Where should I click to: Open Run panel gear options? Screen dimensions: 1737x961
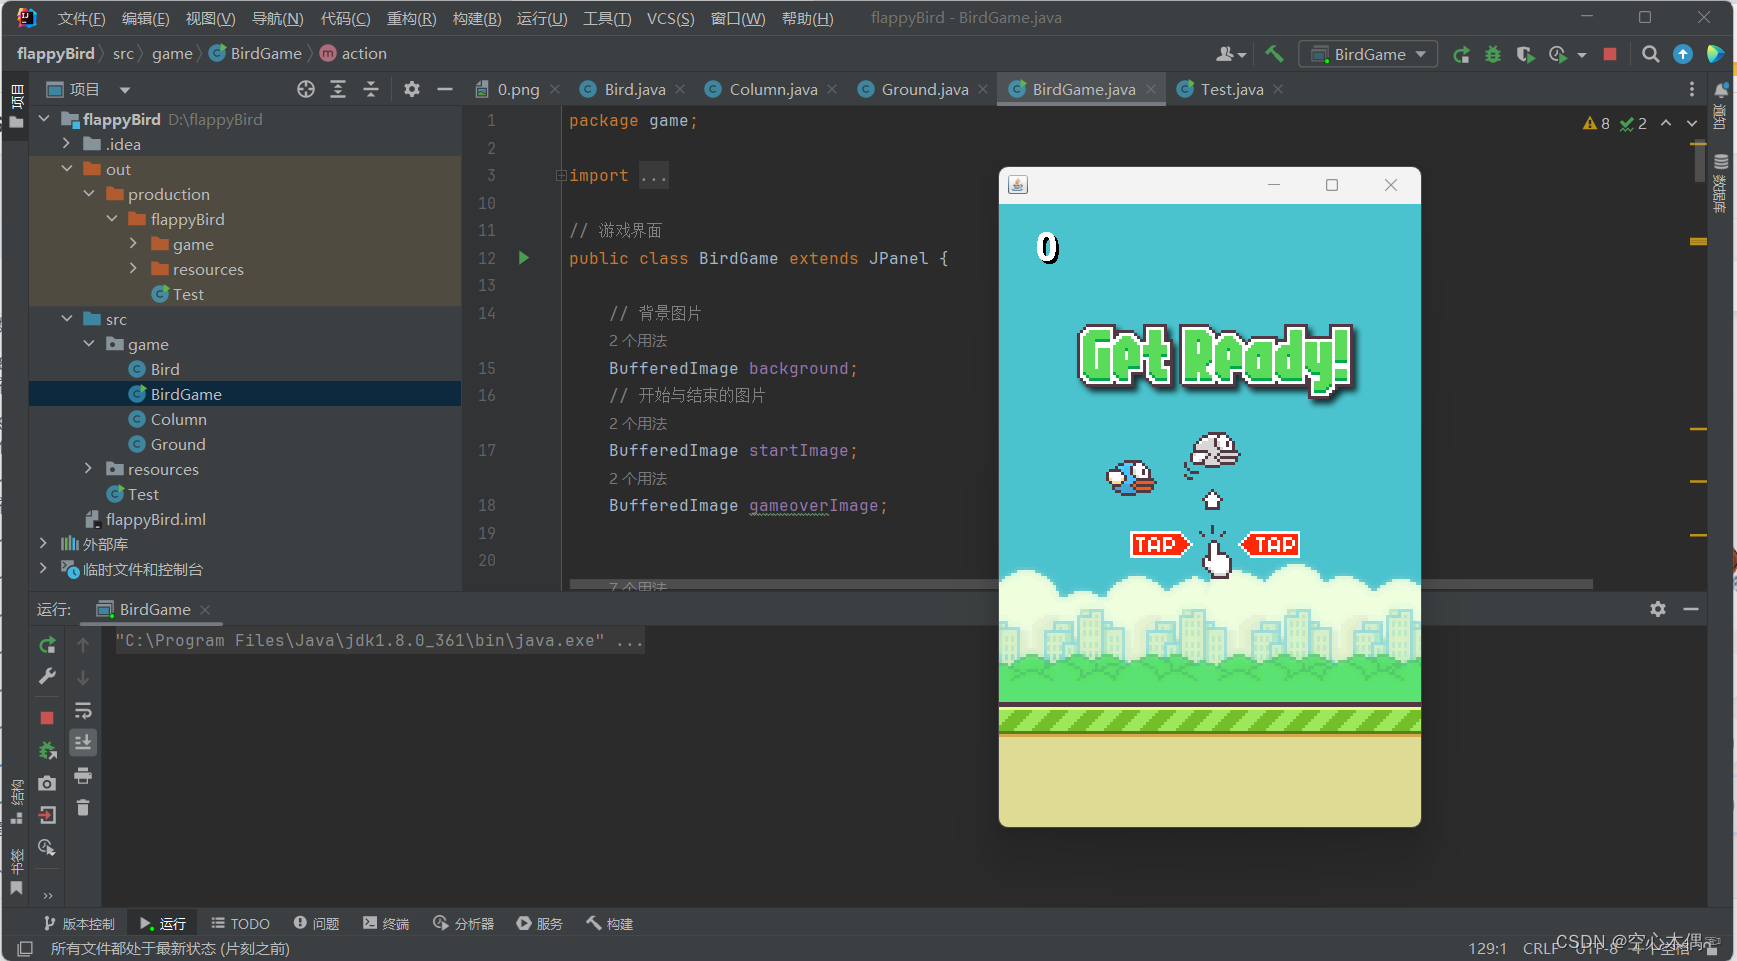[1658, 609]
